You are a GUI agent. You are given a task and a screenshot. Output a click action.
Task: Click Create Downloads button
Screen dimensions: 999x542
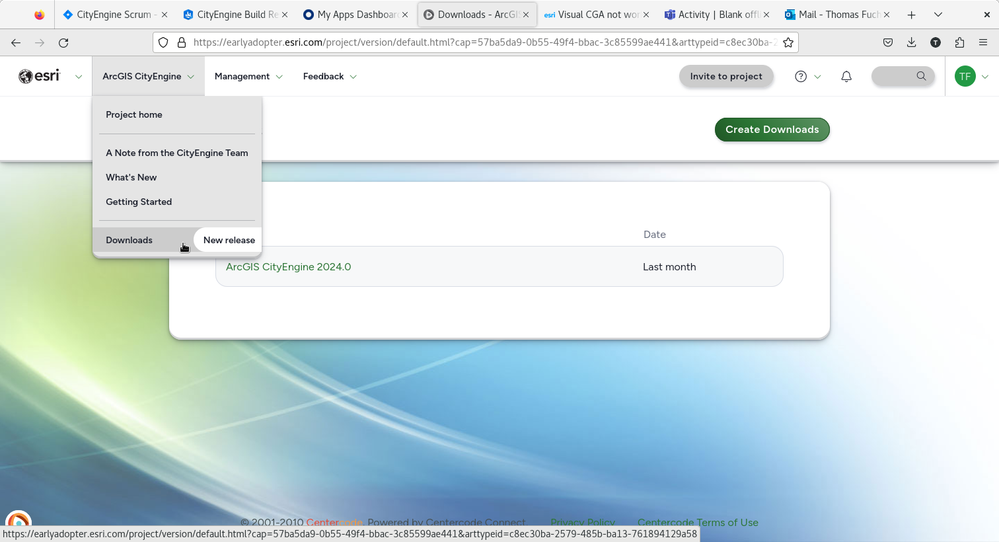click(x=772, y=129)
